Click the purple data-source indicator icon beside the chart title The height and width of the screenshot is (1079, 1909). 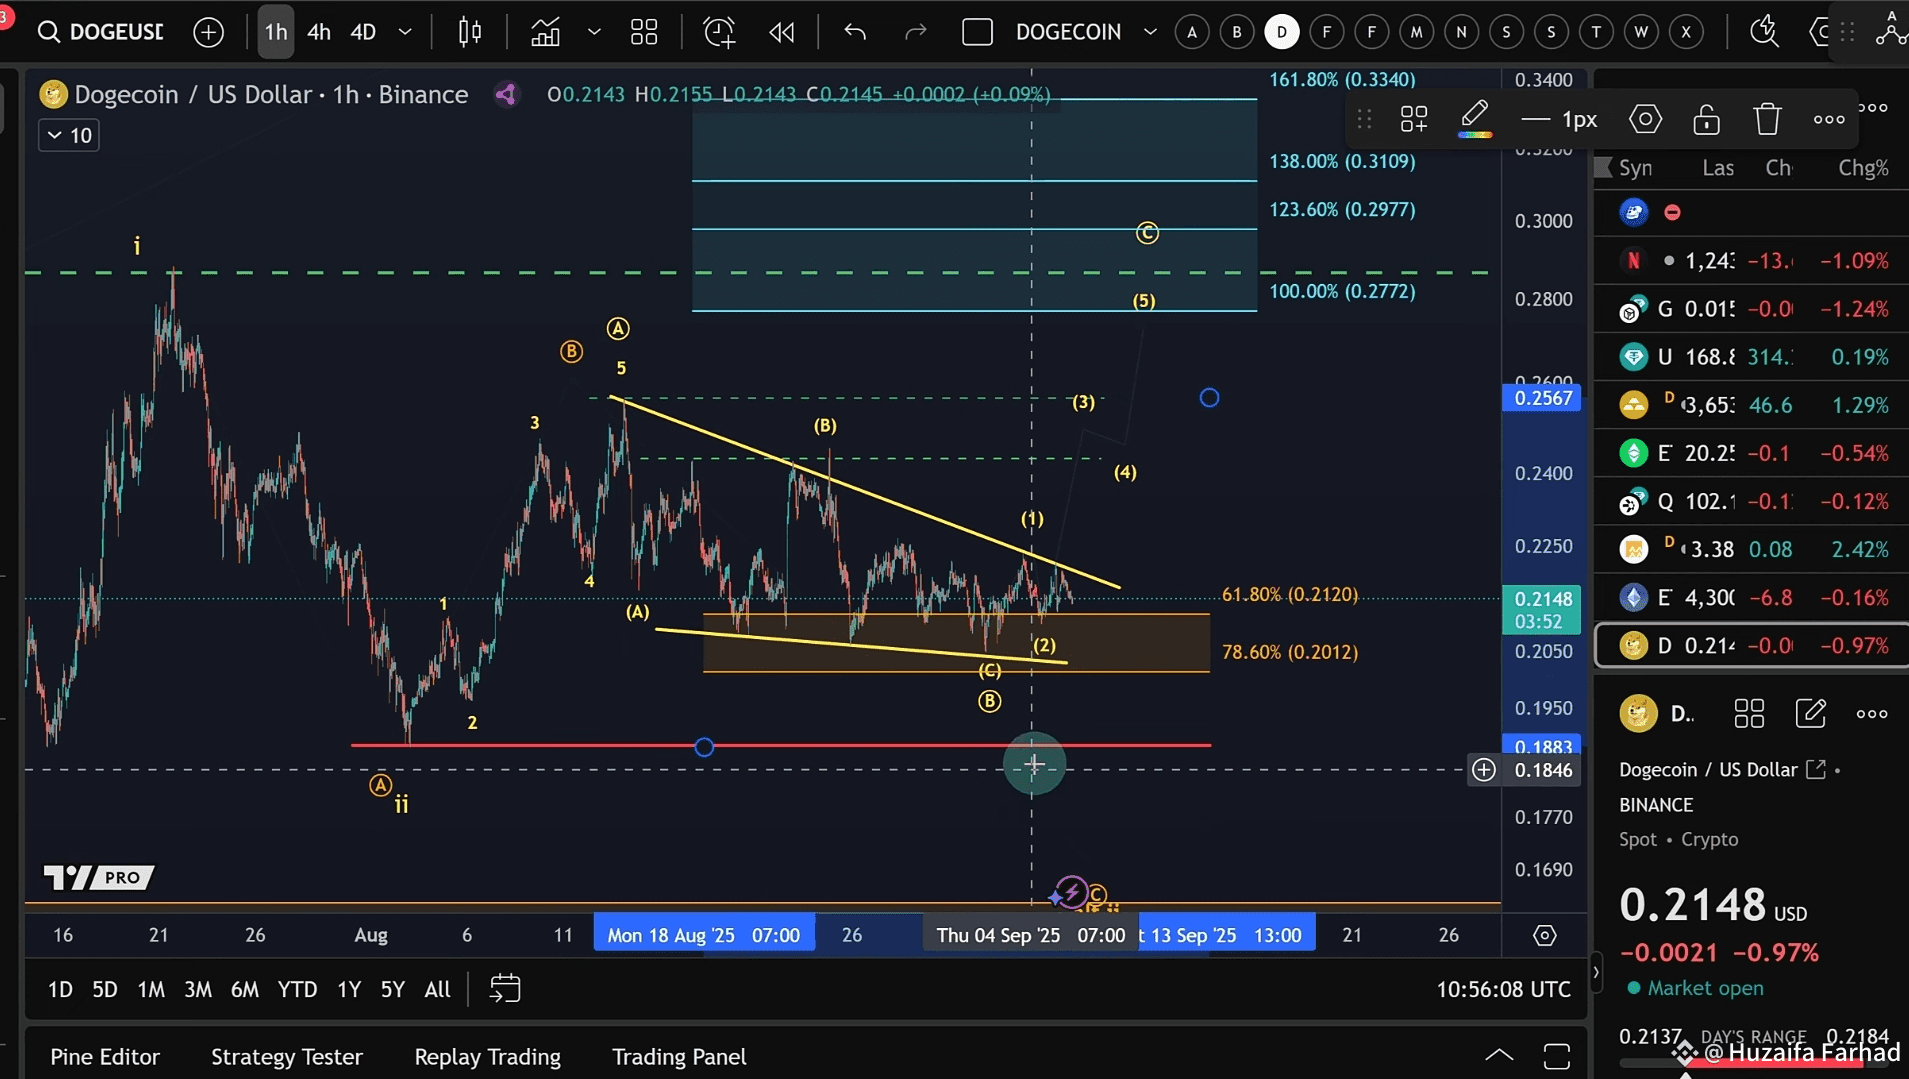click(506, 95)
